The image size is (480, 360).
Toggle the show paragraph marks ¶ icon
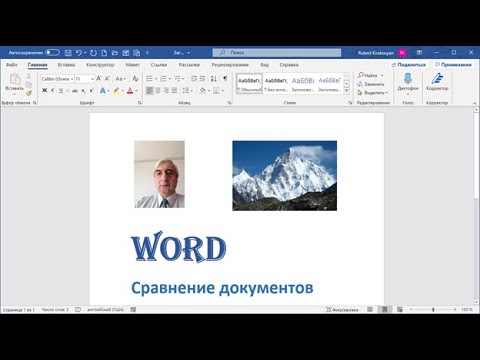pyautogui.click(x=225, y=79)
